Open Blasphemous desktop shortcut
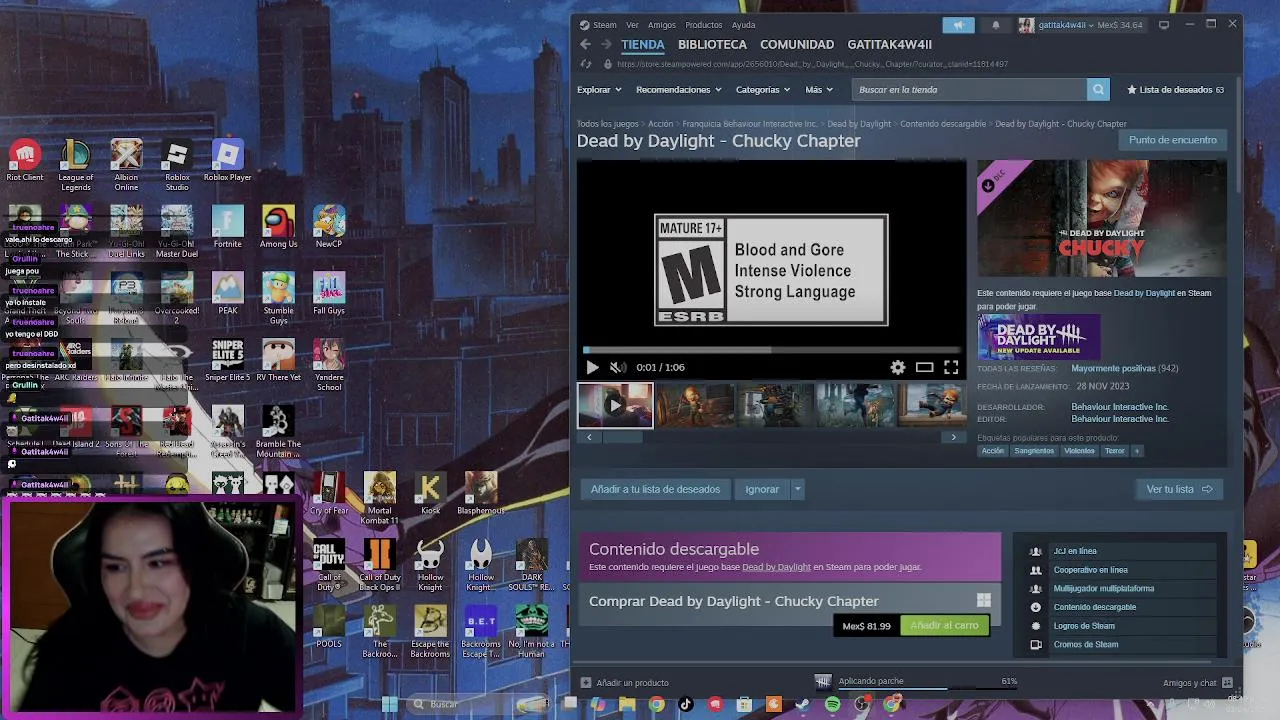The height and width of the screenshot is (720, 1280). tap(481, 494)
